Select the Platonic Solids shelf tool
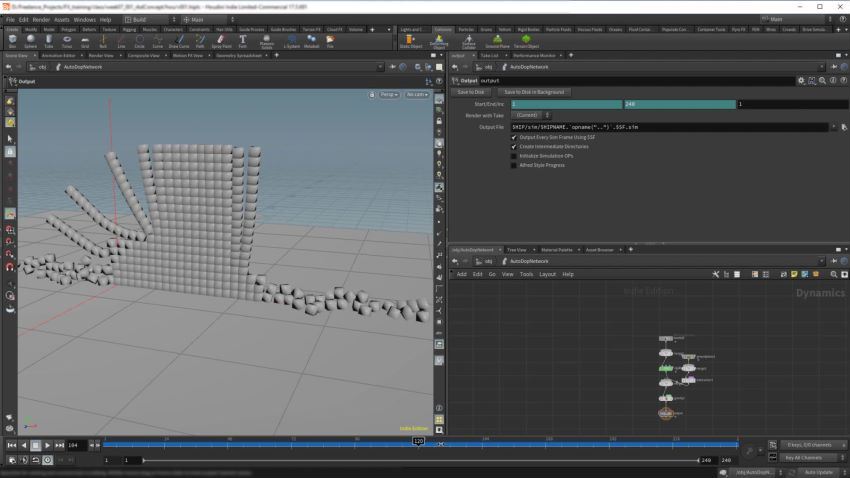850x478 pixels. click(266, 42)
